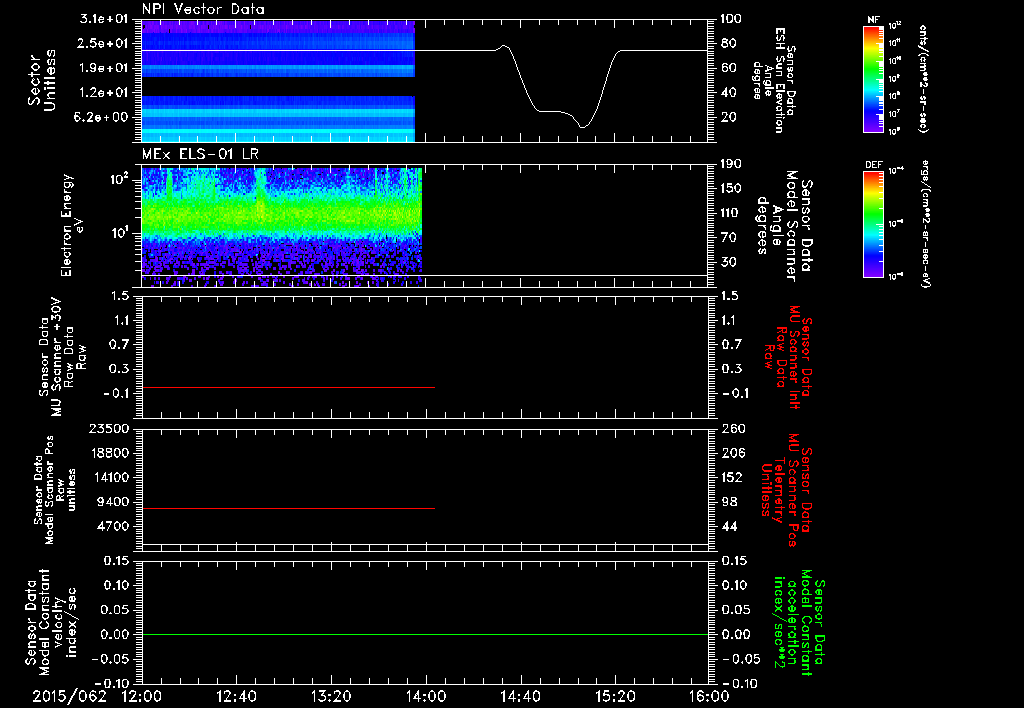Viewport: 1024px width, 708px height.
Task: Select the red "MU Scanner Pos Telemetry" label
Action: pyautogui.click(x=786, y=490)
